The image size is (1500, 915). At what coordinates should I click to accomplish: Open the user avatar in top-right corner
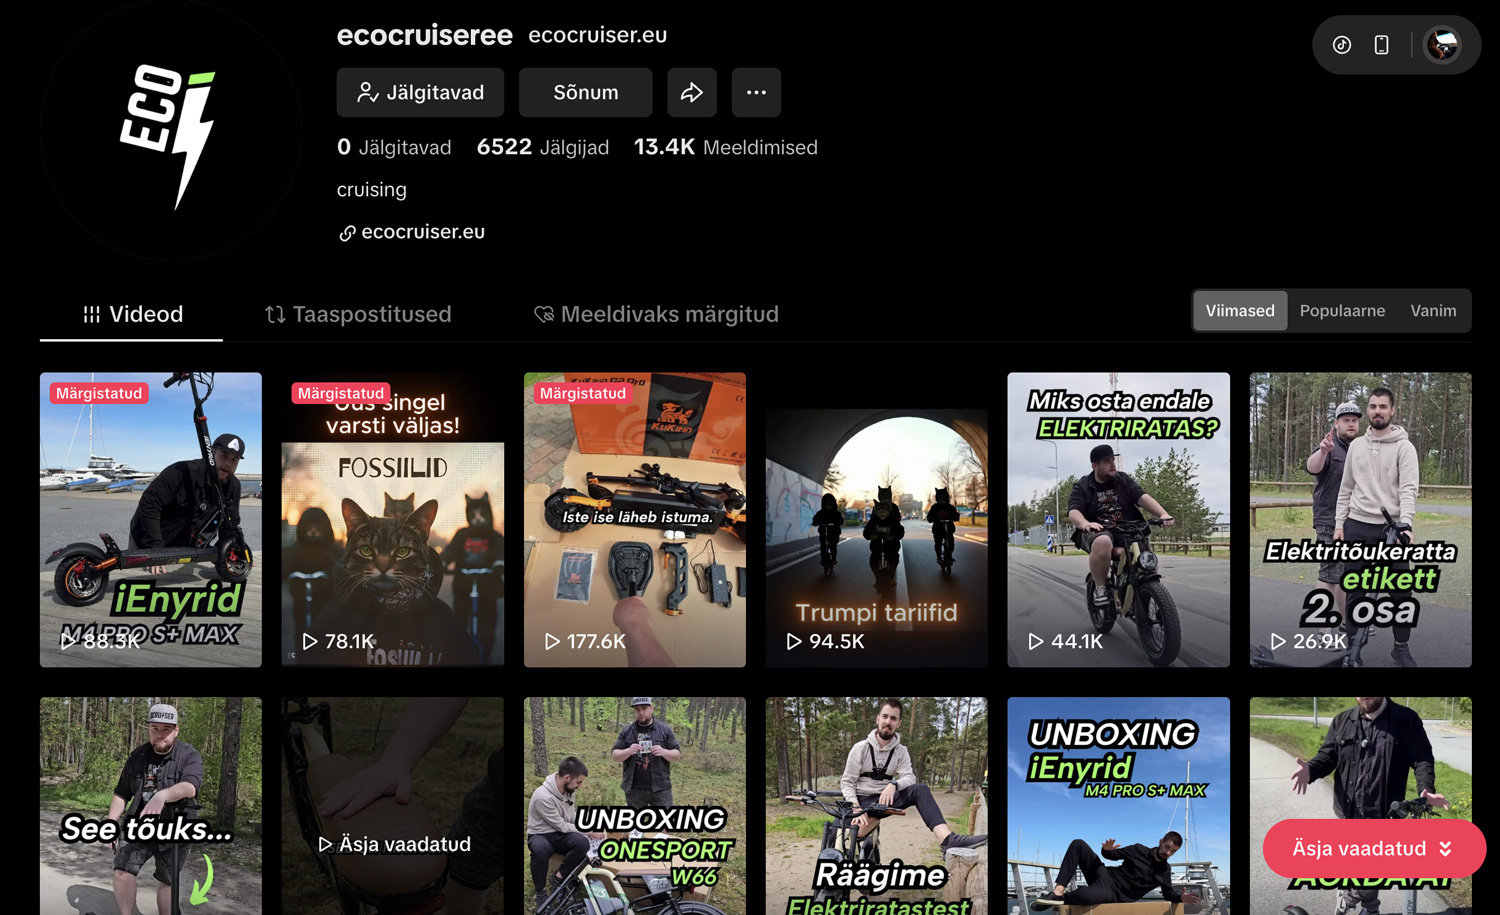click(1442, 45)
